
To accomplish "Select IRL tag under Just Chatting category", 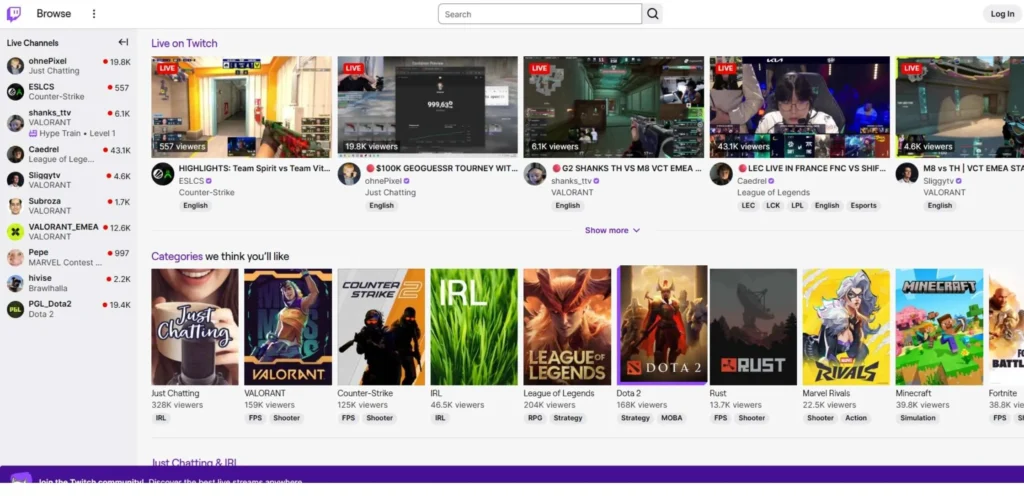I will pyautogui.click(x=161, y=418).
